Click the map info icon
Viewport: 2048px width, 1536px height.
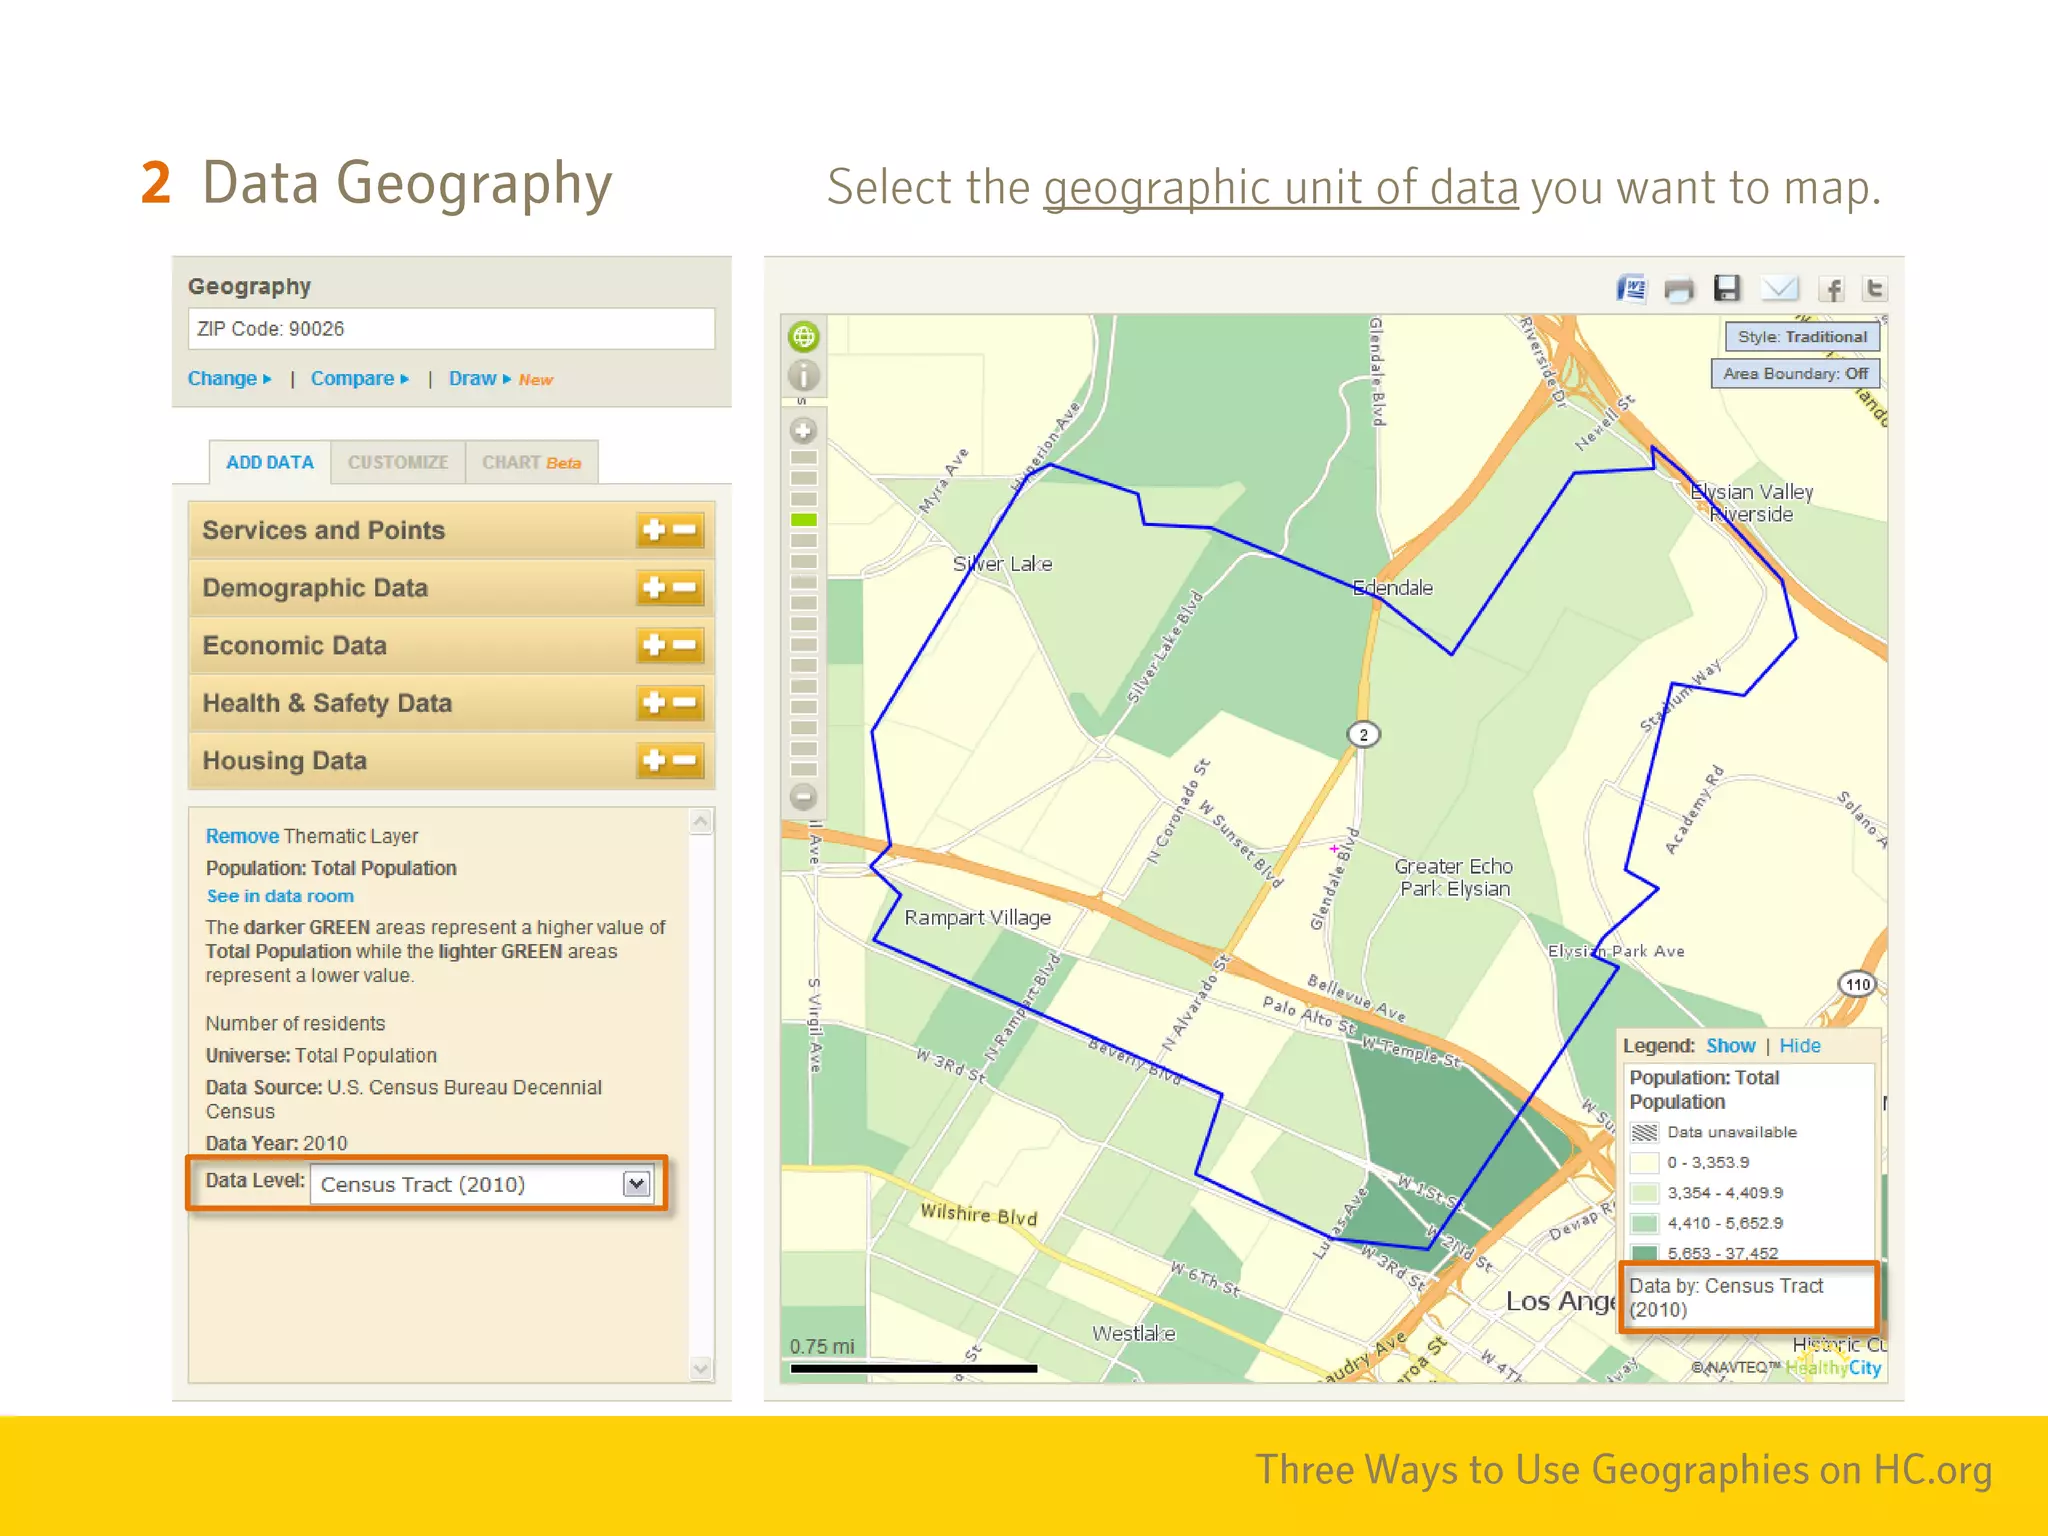click(804, 376)
